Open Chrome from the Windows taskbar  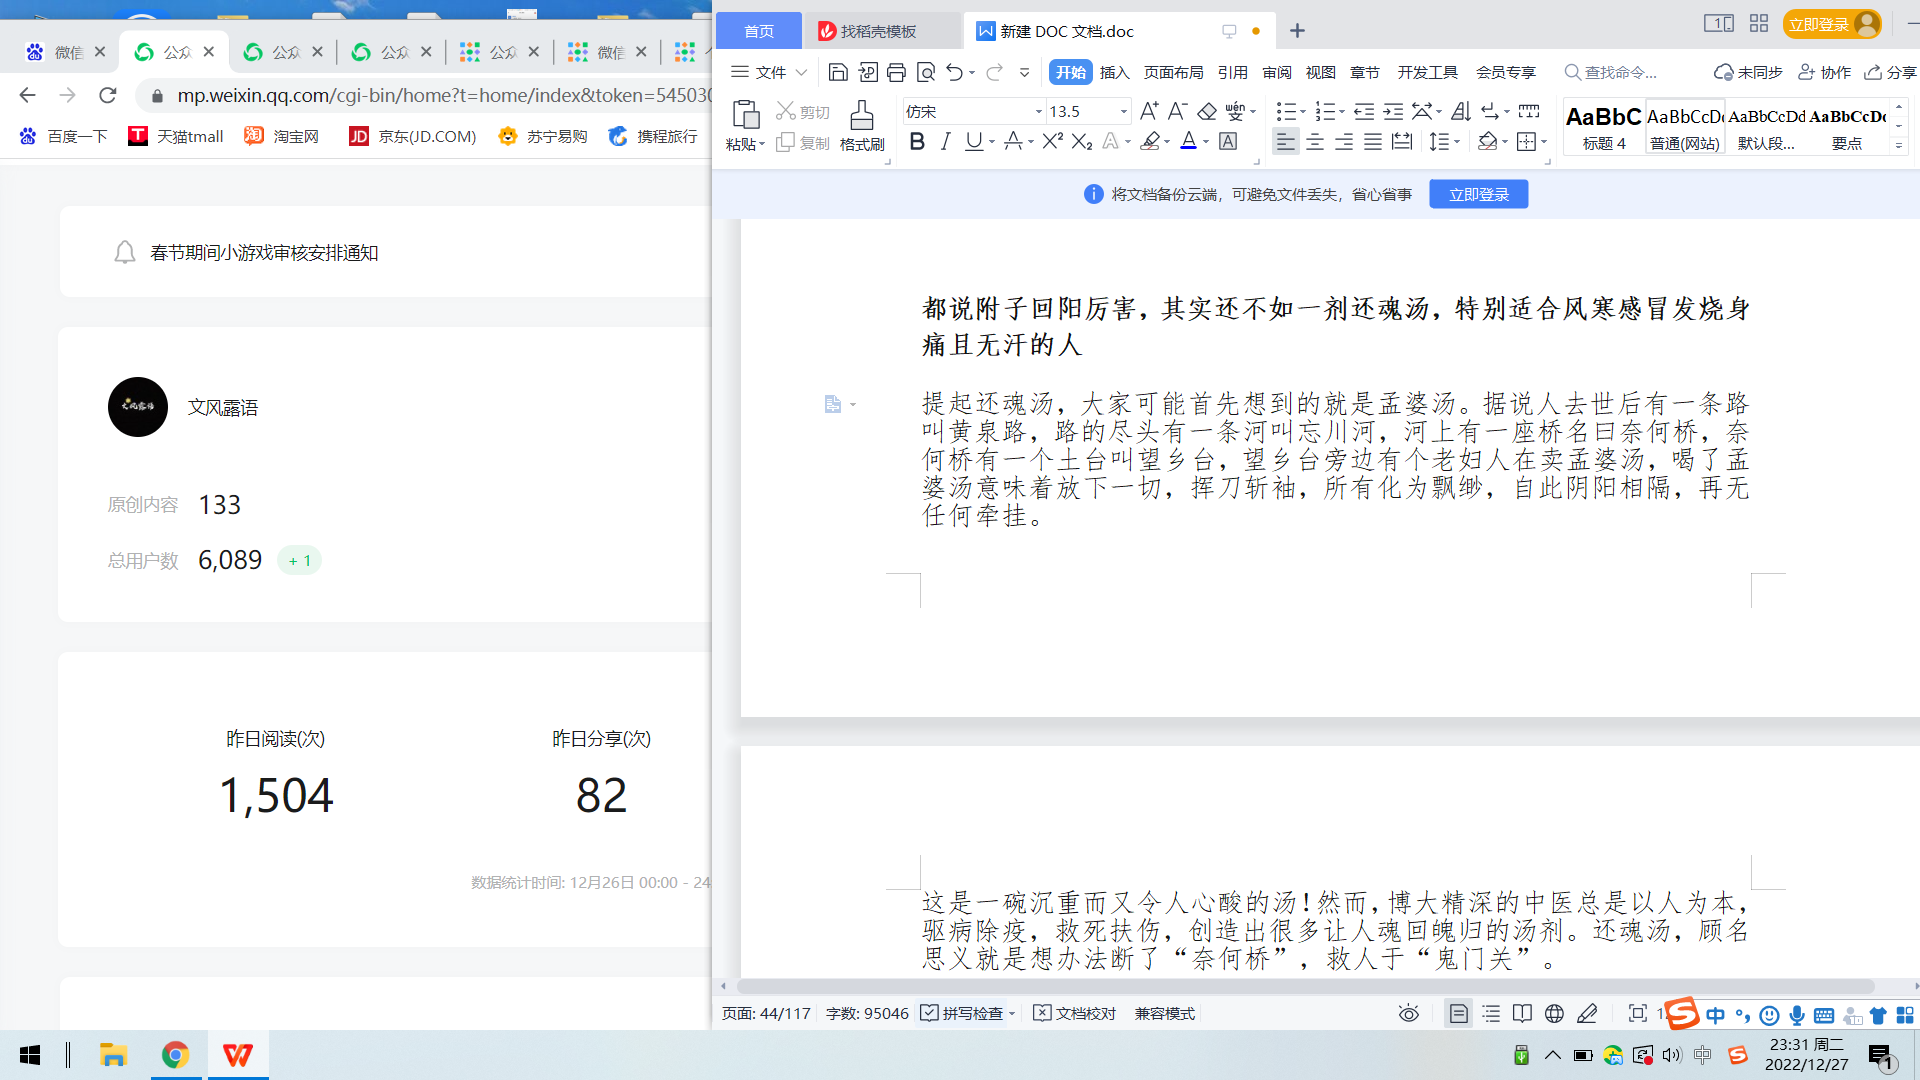(175, 1055)
